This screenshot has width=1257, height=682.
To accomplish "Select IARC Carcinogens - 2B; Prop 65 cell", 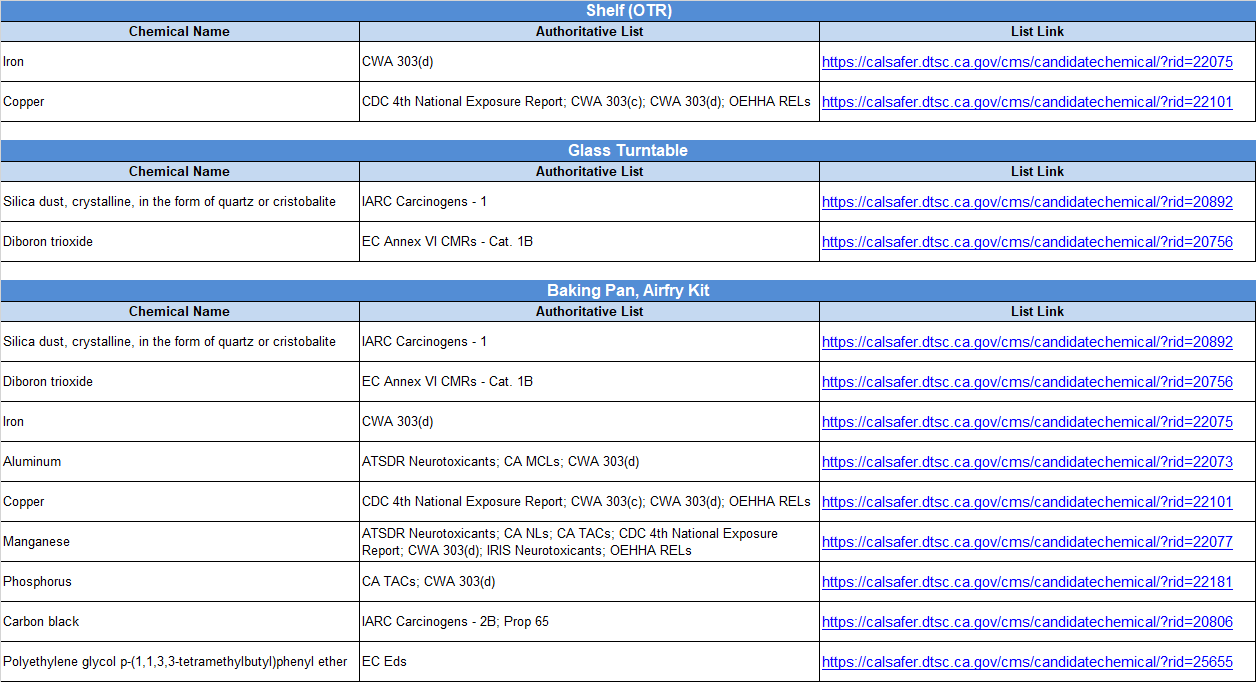I will (x=590, y=622).
